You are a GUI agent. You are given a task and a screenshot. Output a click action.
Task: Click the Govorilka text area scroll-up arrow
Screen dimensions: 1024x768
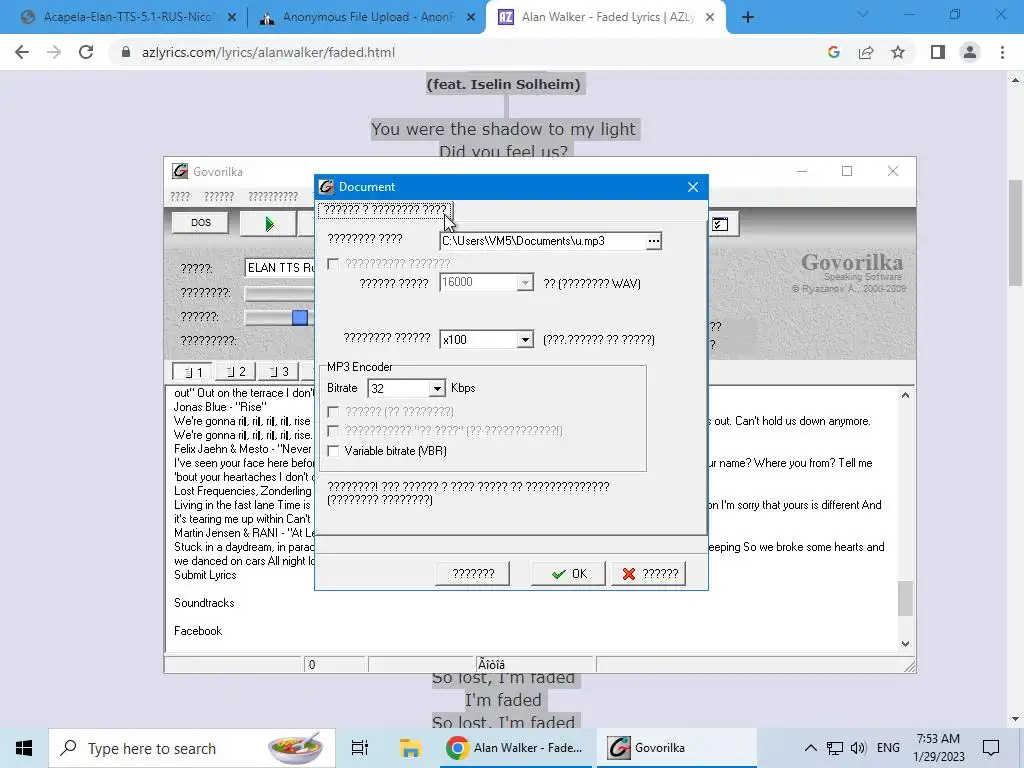coord(905,395)
